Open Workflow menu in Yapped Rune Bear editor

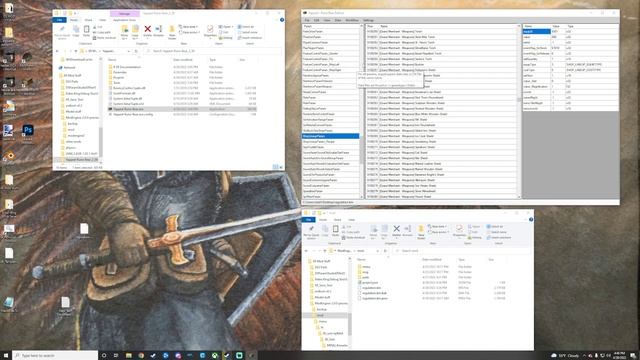click(x=352, y=20)
